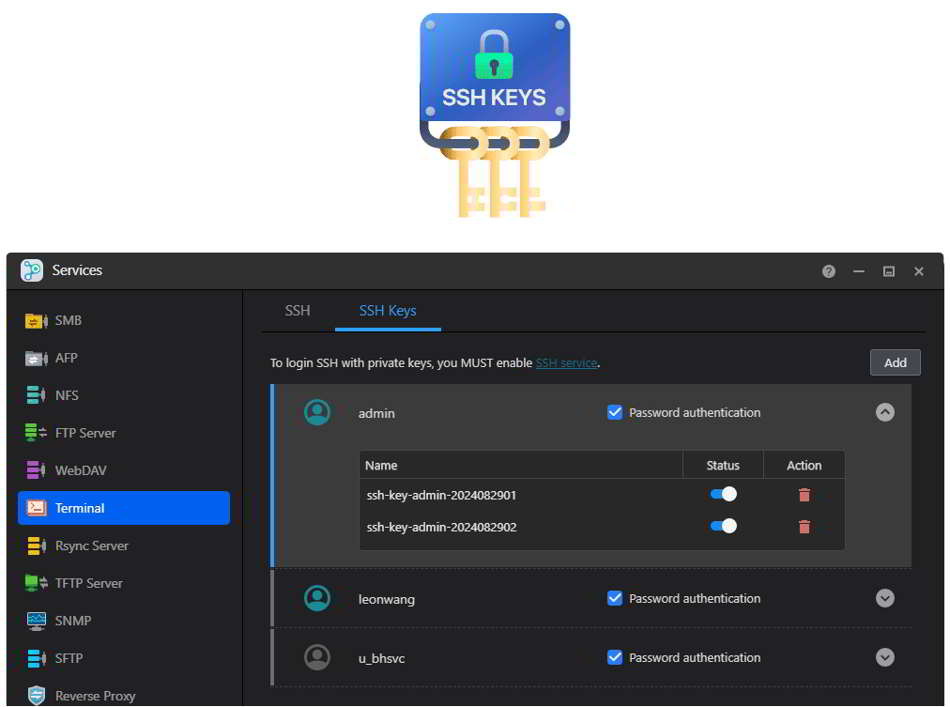Click the u_bhsvc user avatar

(x=317, y=657)
